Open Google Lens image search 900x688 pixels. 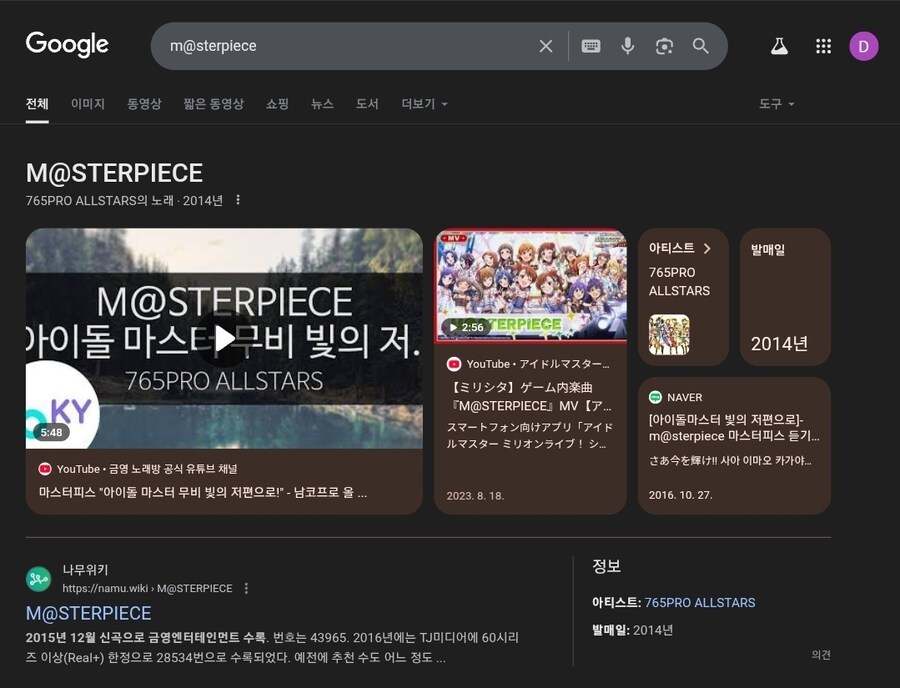tap(664, 46)
